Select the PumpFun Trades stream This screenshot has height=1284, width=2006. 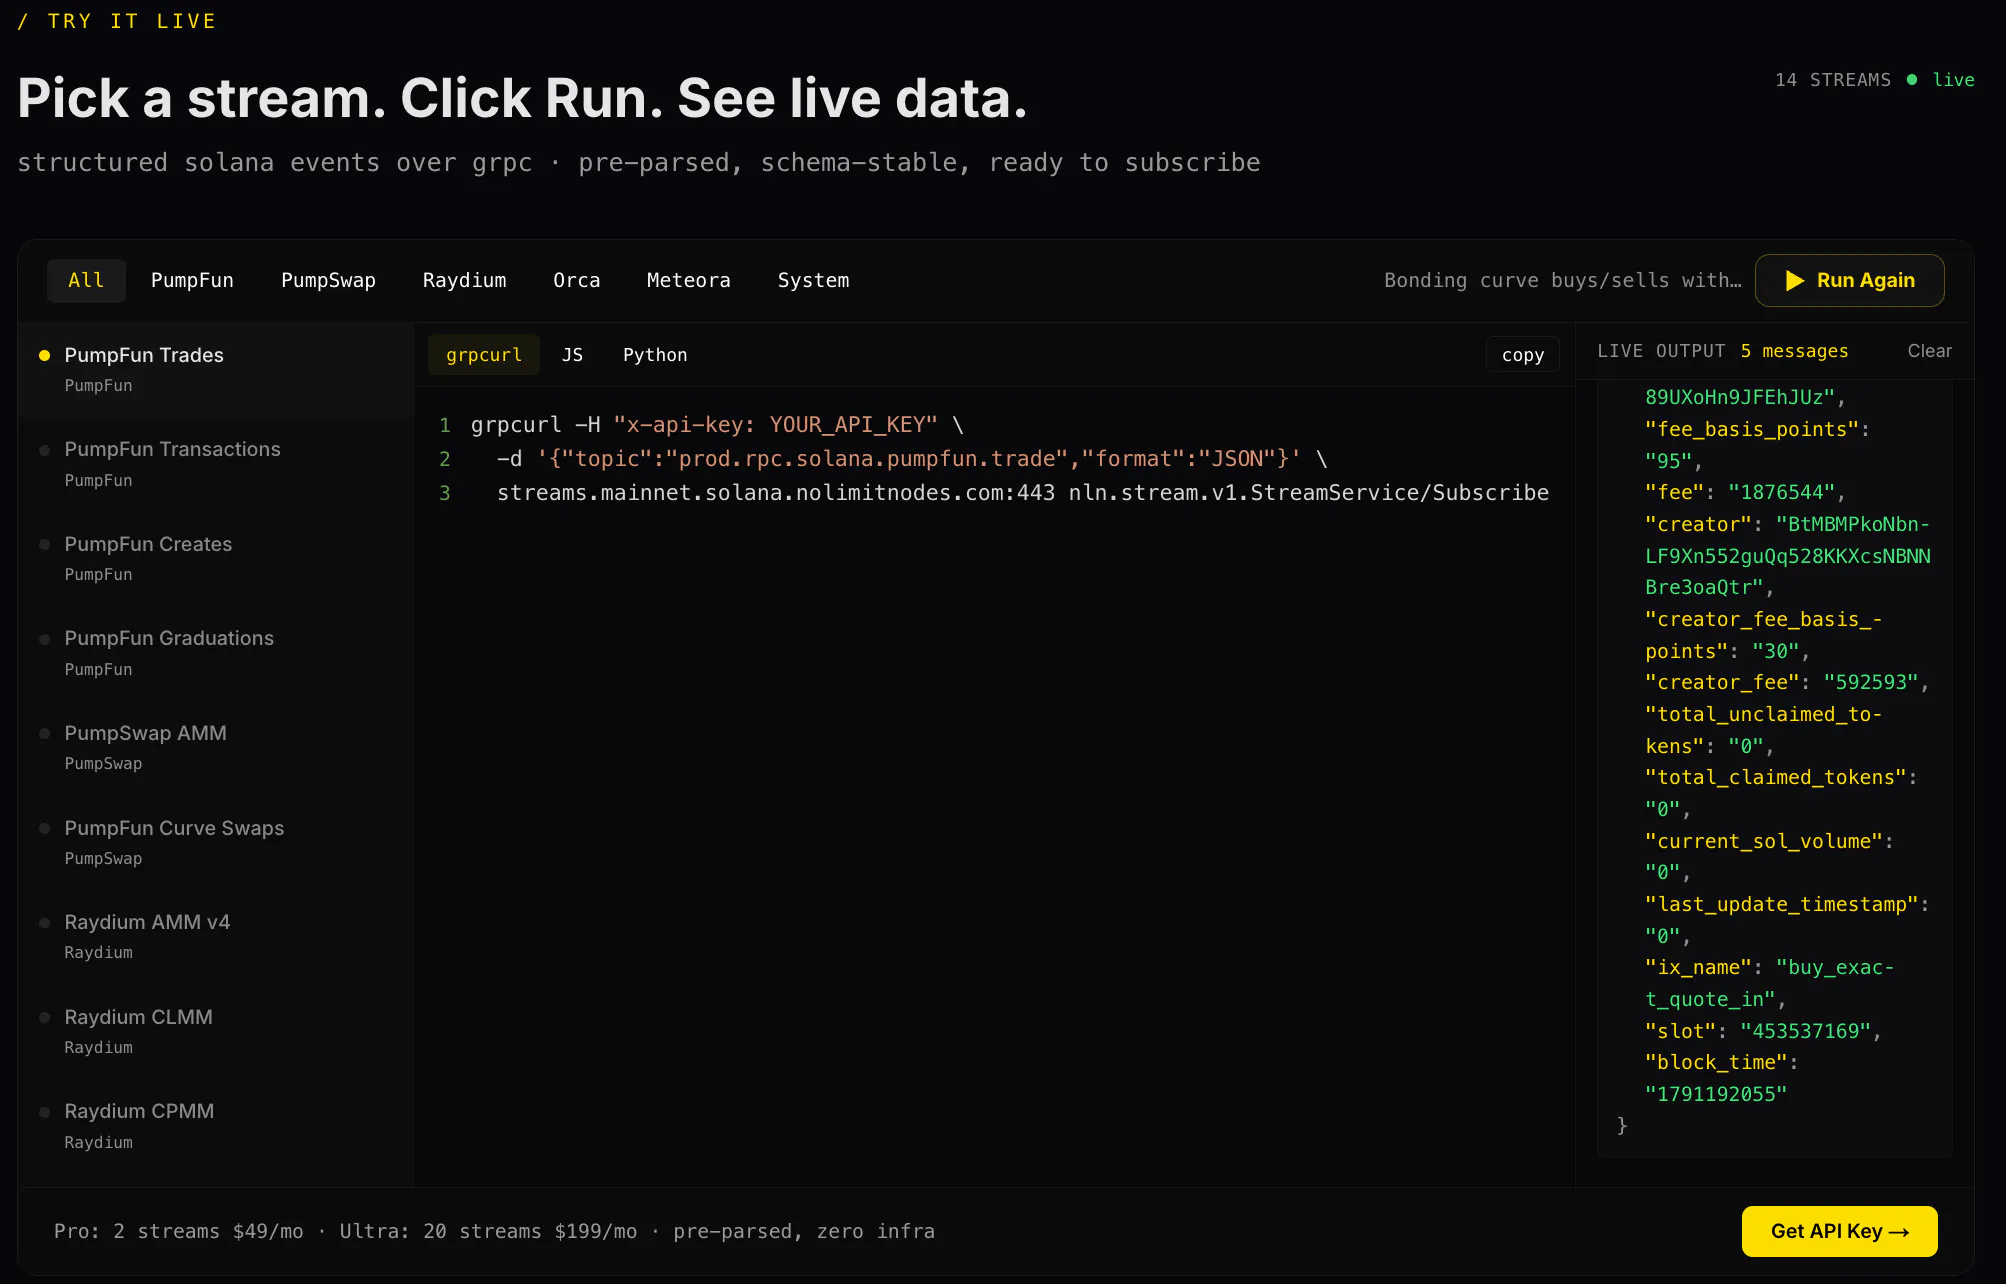pos(216,369)
